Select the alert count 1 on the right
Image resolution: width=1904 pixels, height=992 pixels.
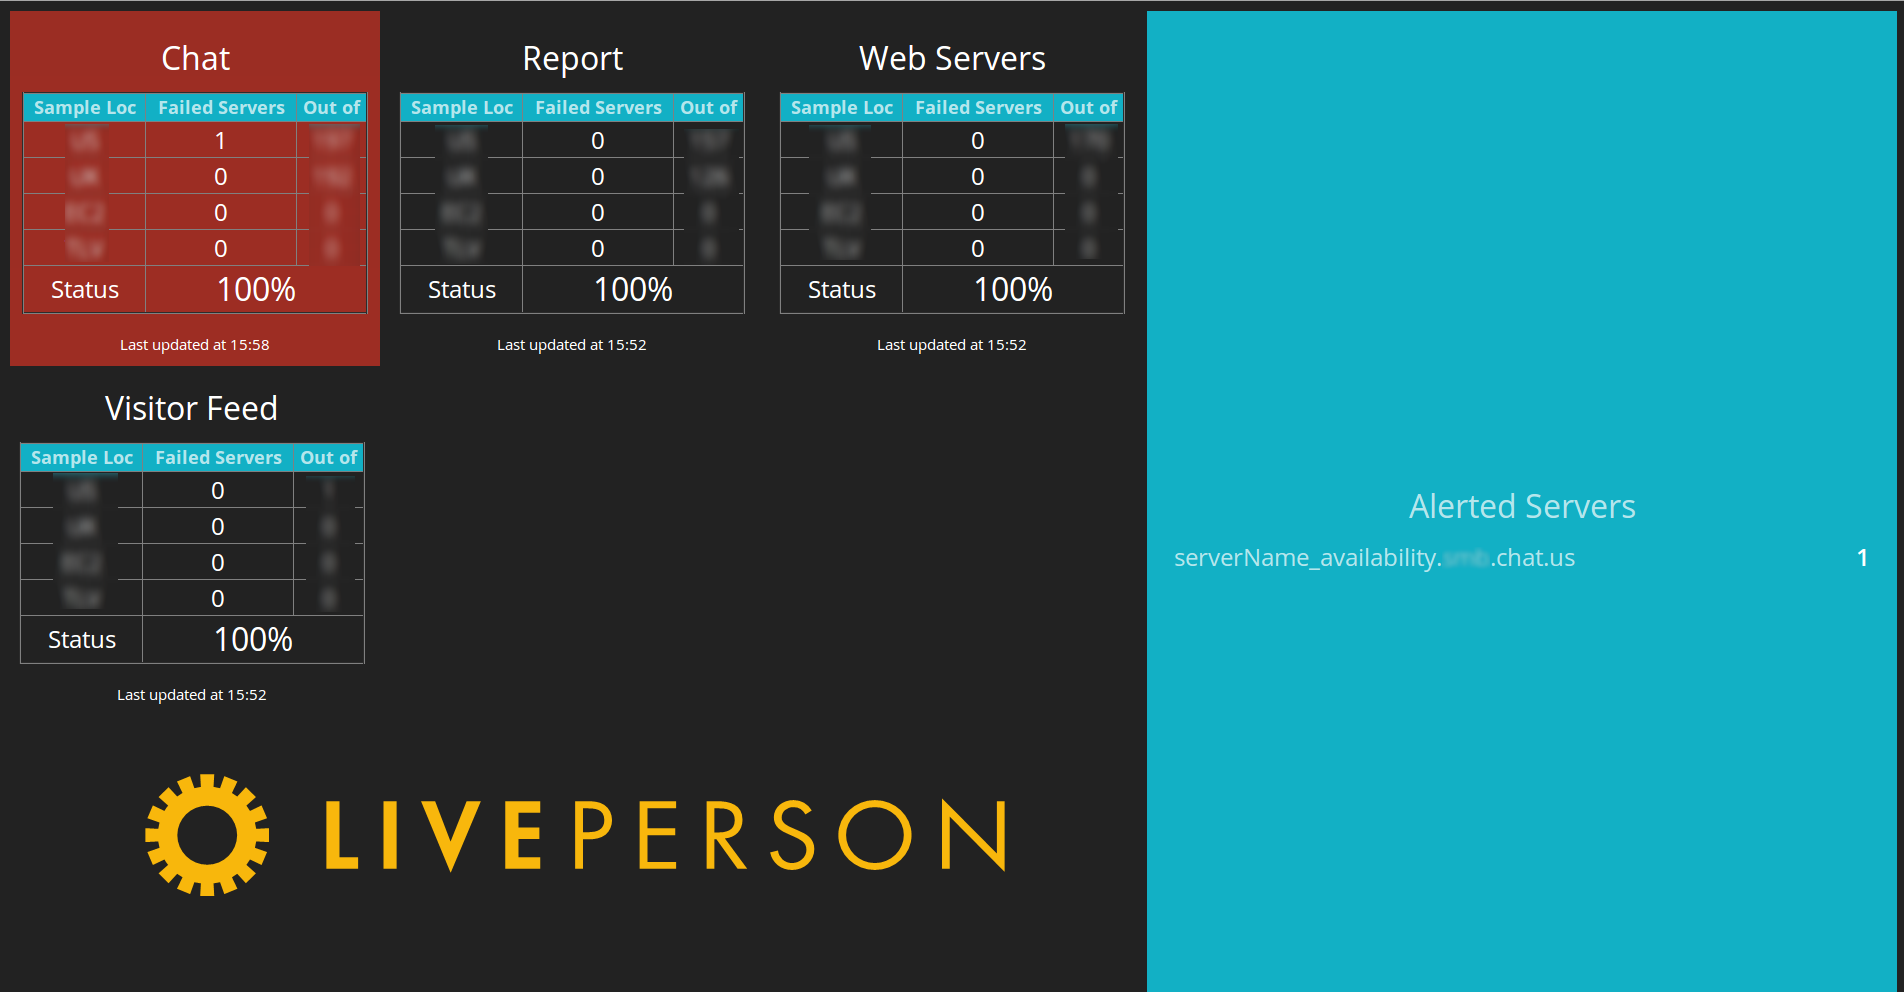coord(1862,558)
